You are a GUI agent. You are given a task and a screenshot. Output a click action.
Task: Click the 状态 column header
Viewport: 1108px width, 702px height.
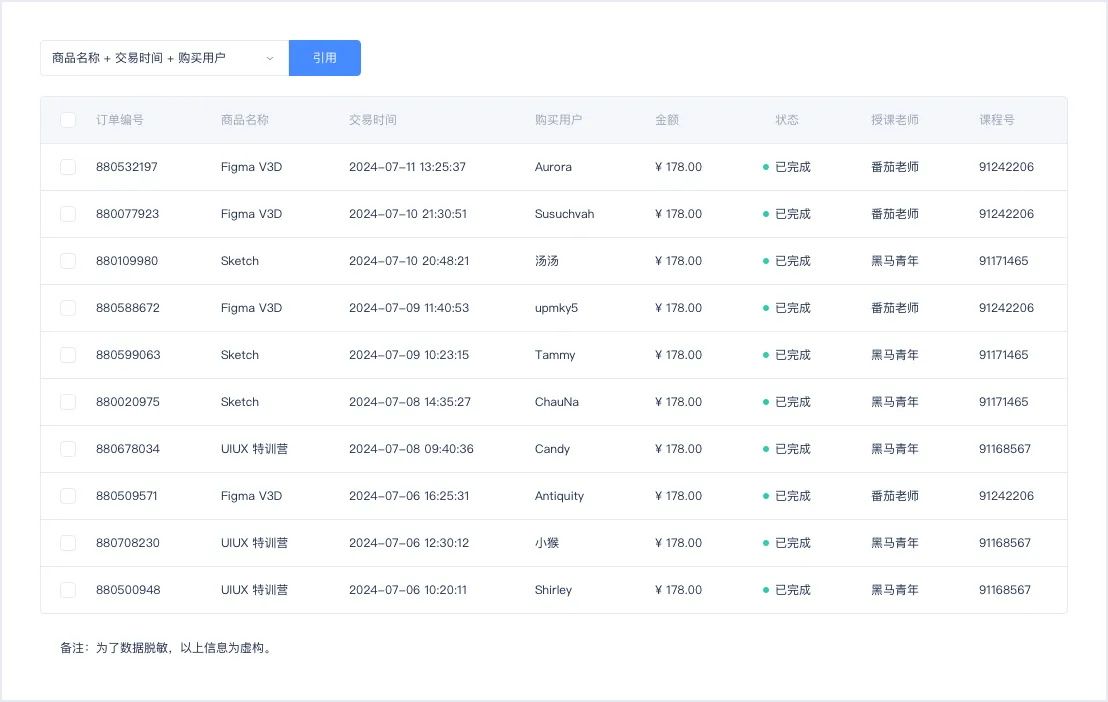787,120
